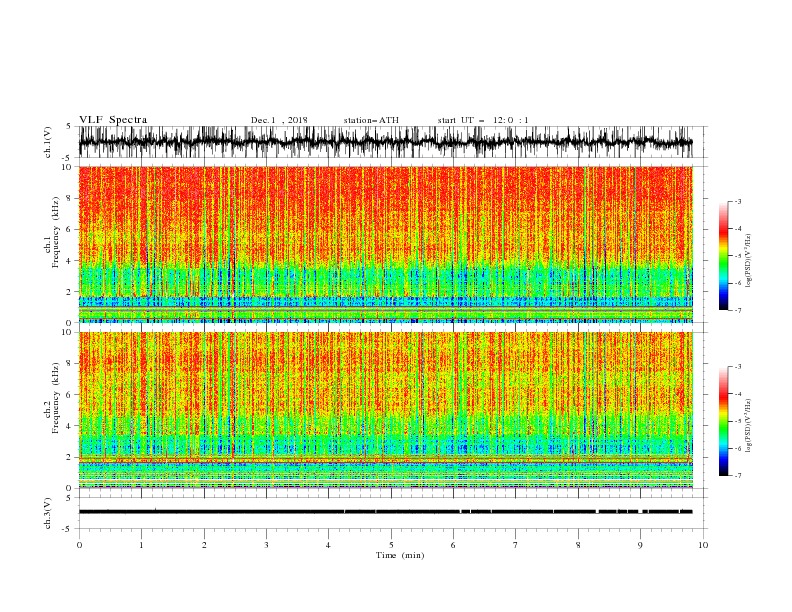Click time axis tick label "0"

coord(79,545)
